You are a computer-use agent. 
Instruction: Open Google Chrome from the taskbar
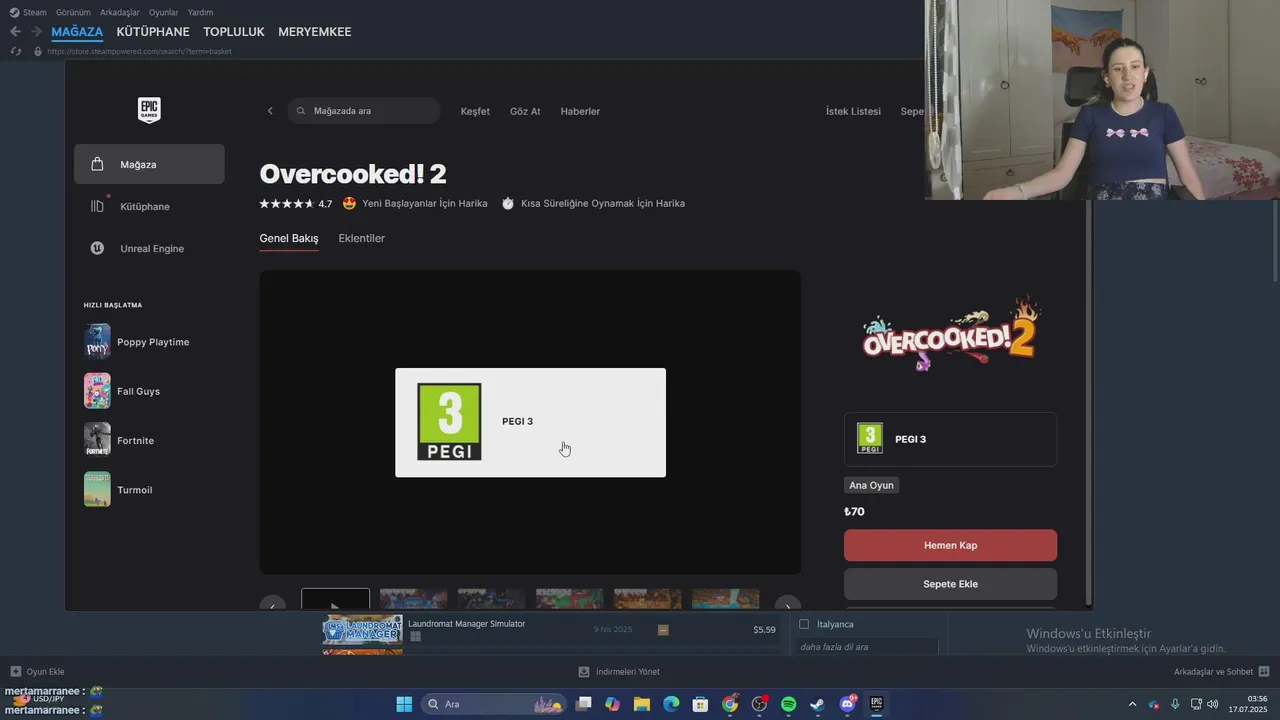(730, 704)
